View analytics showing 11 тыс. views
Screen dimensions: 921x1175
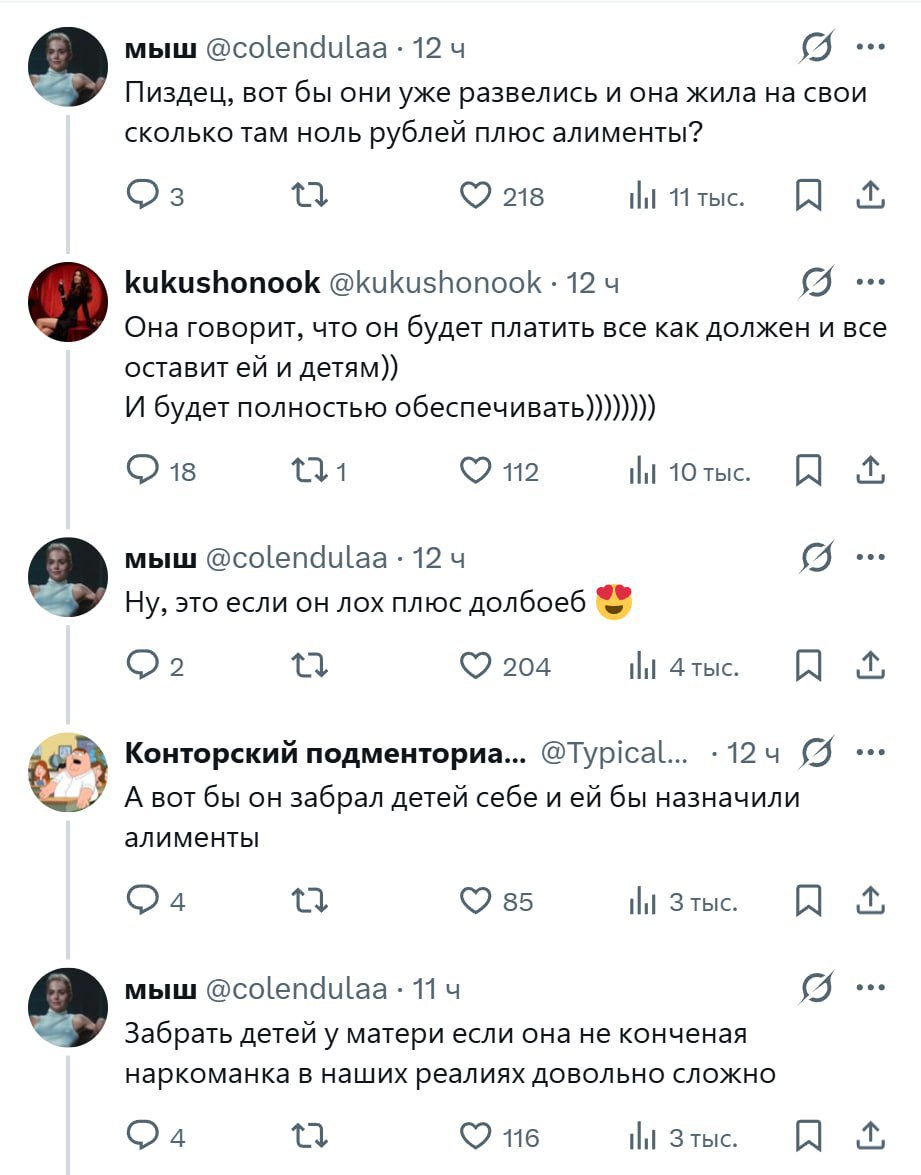pos(688,197)
